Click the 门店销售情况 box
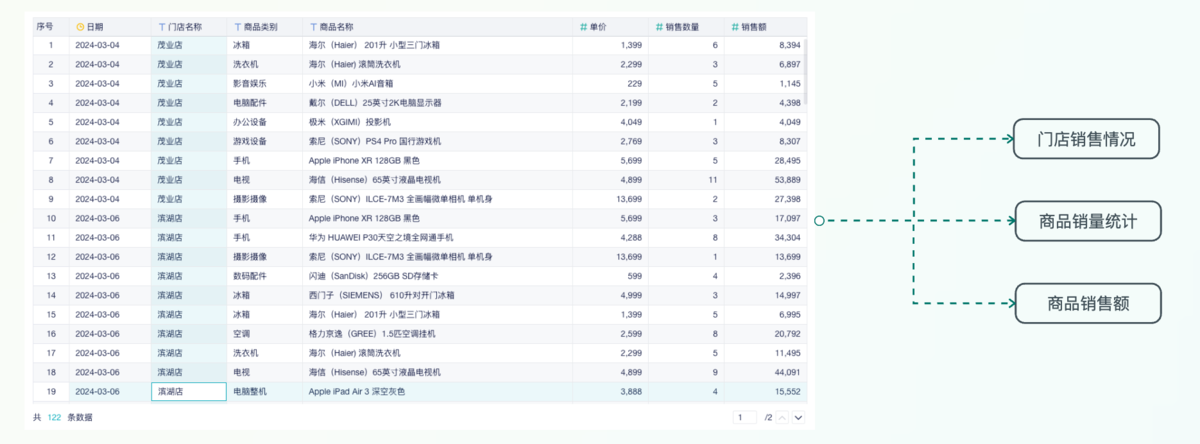The width and height of the screenshot is (1200, 444). 1088,139
